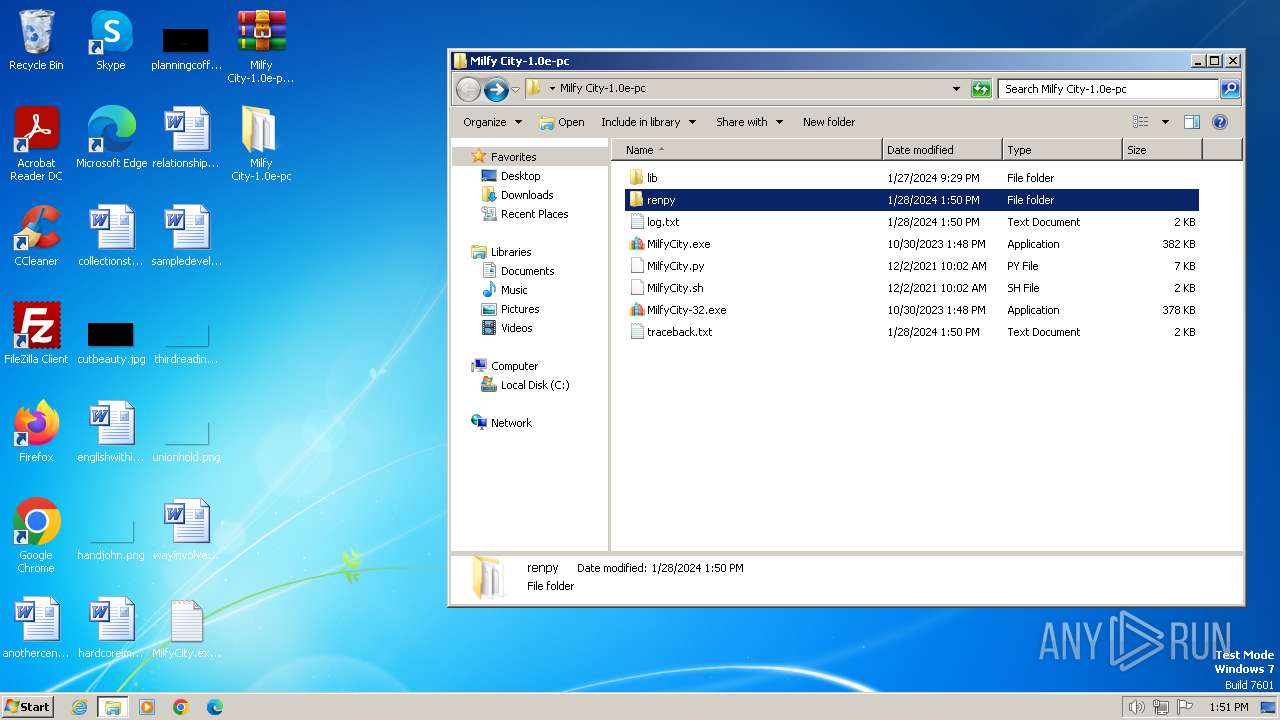The width and height of the screenshot is (1280, 720).
Task: Click the Search Milfy City-1.0e-pc field
Action: click(x=1108, y=89)
